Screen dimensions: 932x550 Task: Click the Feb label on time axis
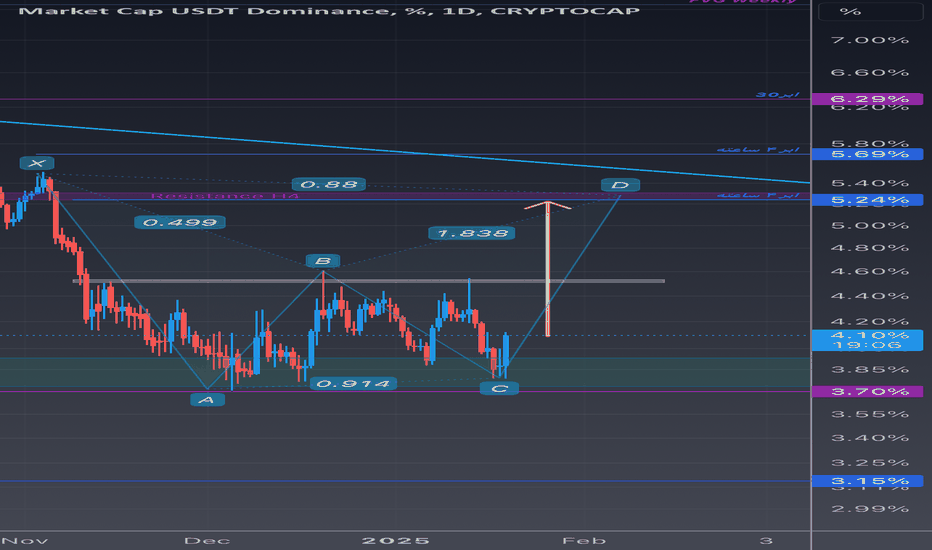(x=584, y=540)
